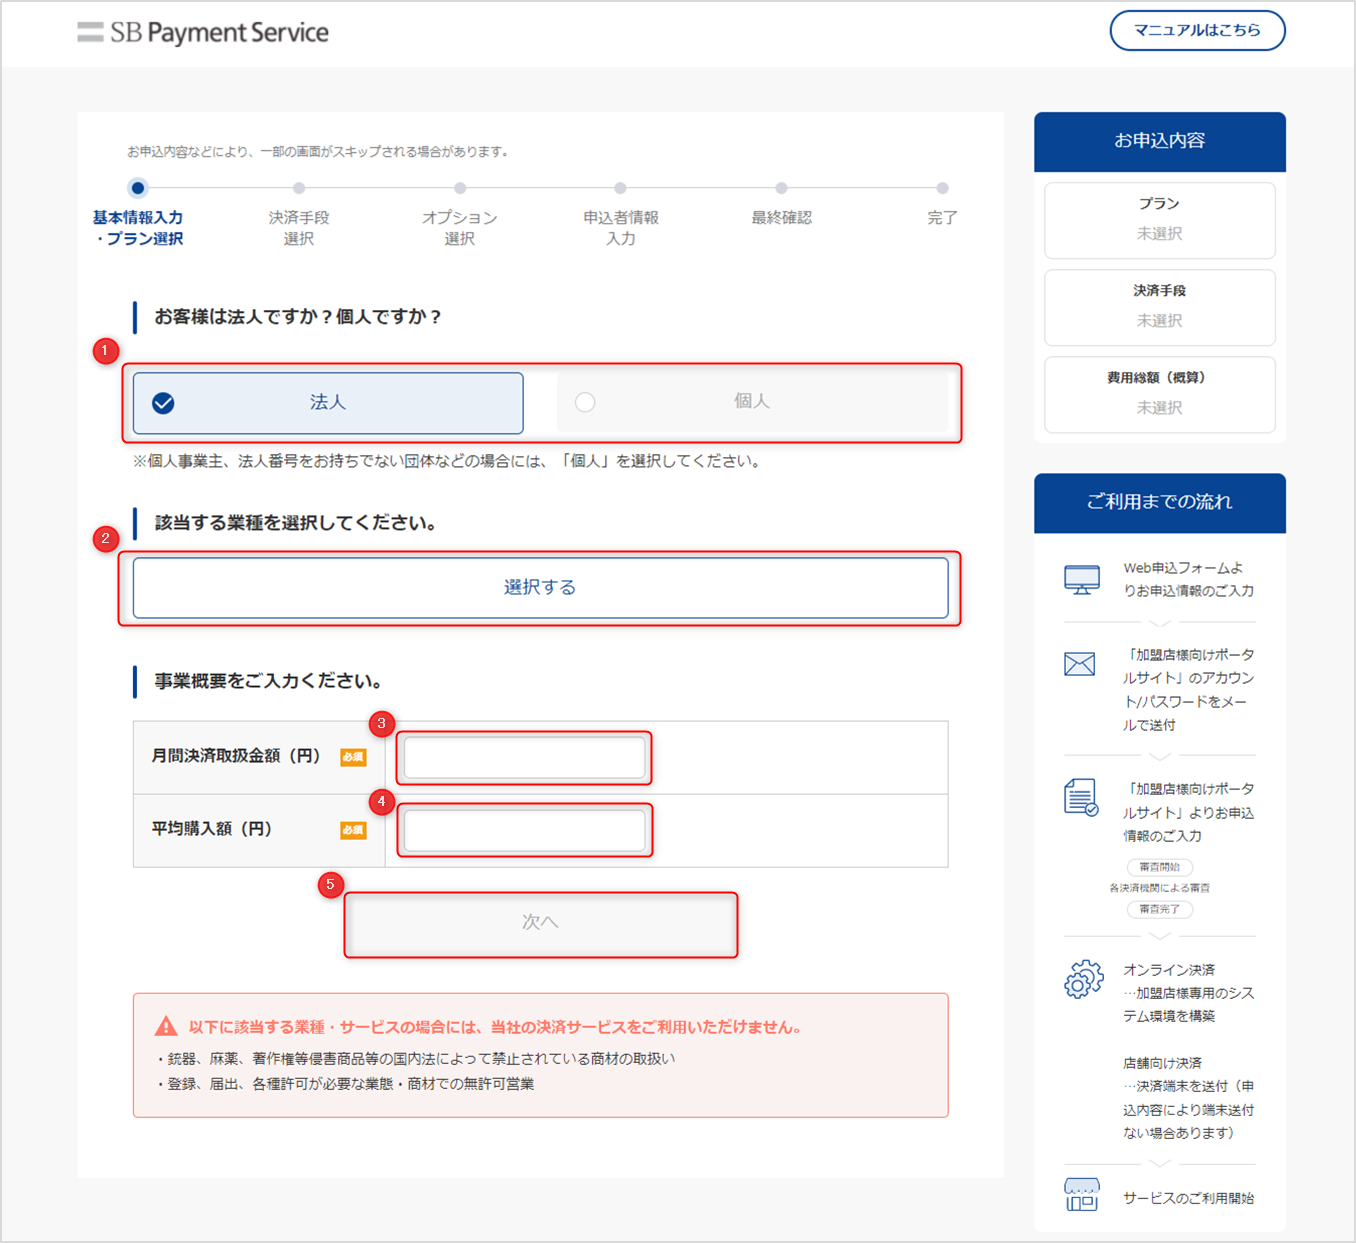
Task: Click the 審査開始 badge
Action: point(1160,867)
